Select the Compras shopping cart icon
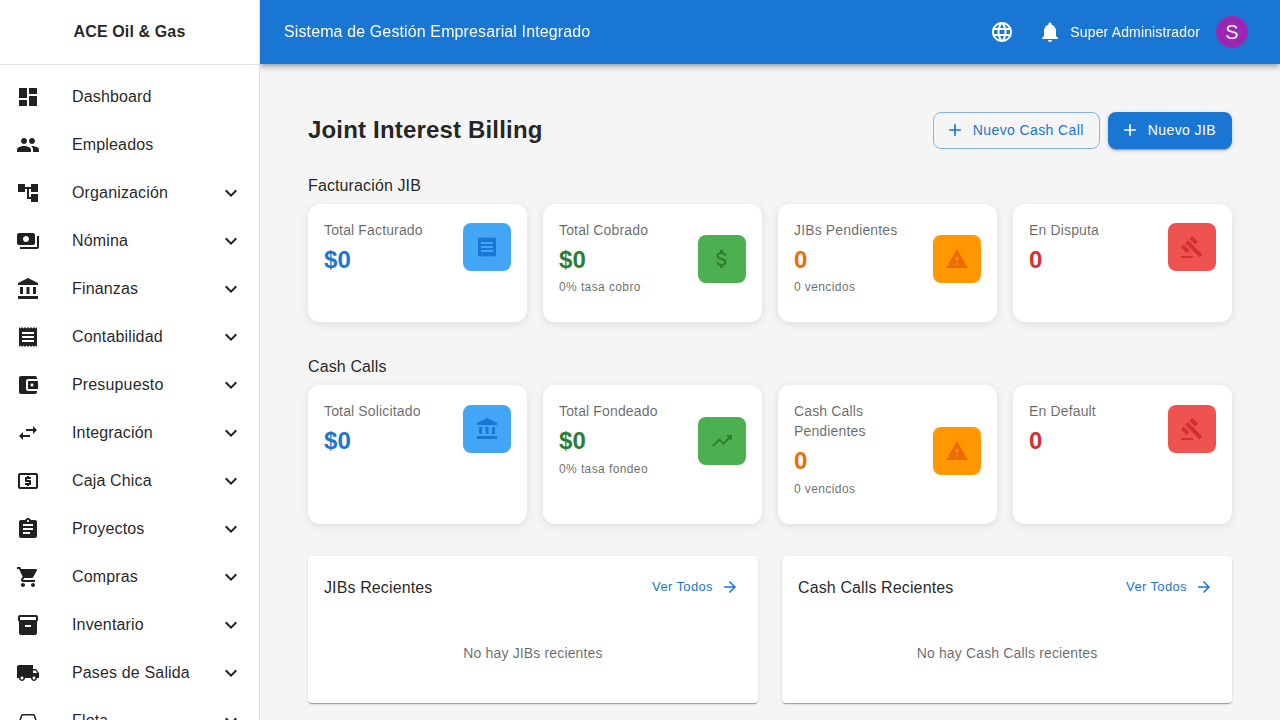This screenshot has height=720, width=1280. (x=27, y=576)
